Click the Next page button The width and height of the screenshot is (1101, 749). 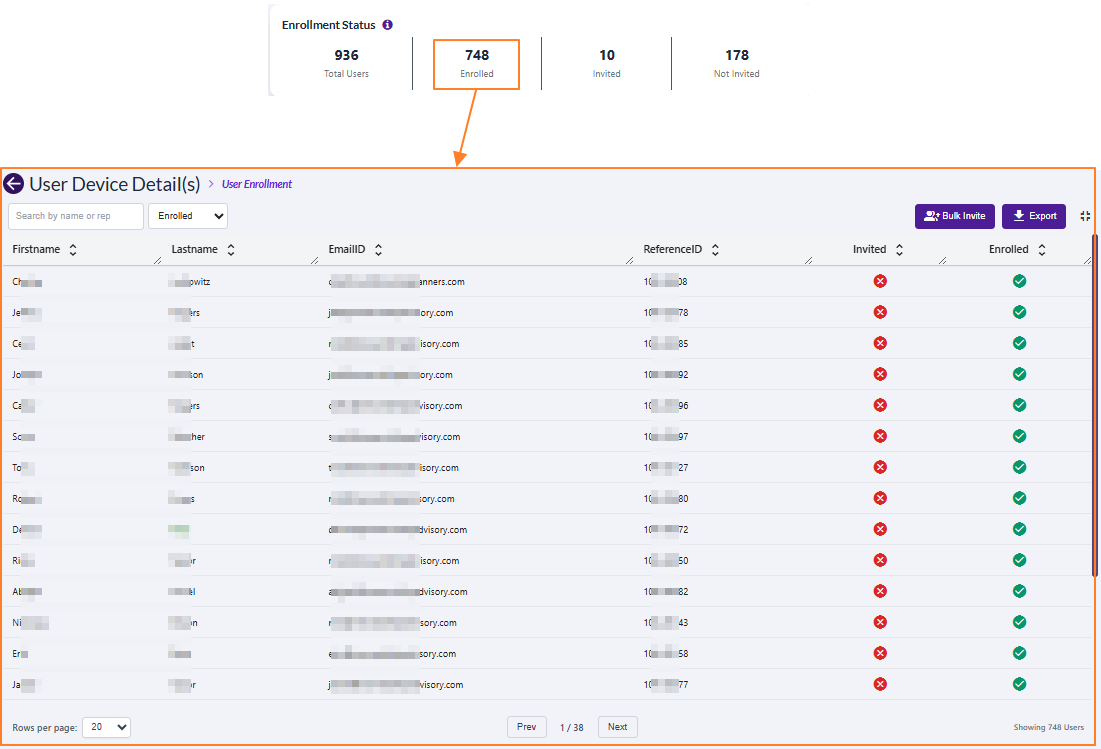point(617,727)
